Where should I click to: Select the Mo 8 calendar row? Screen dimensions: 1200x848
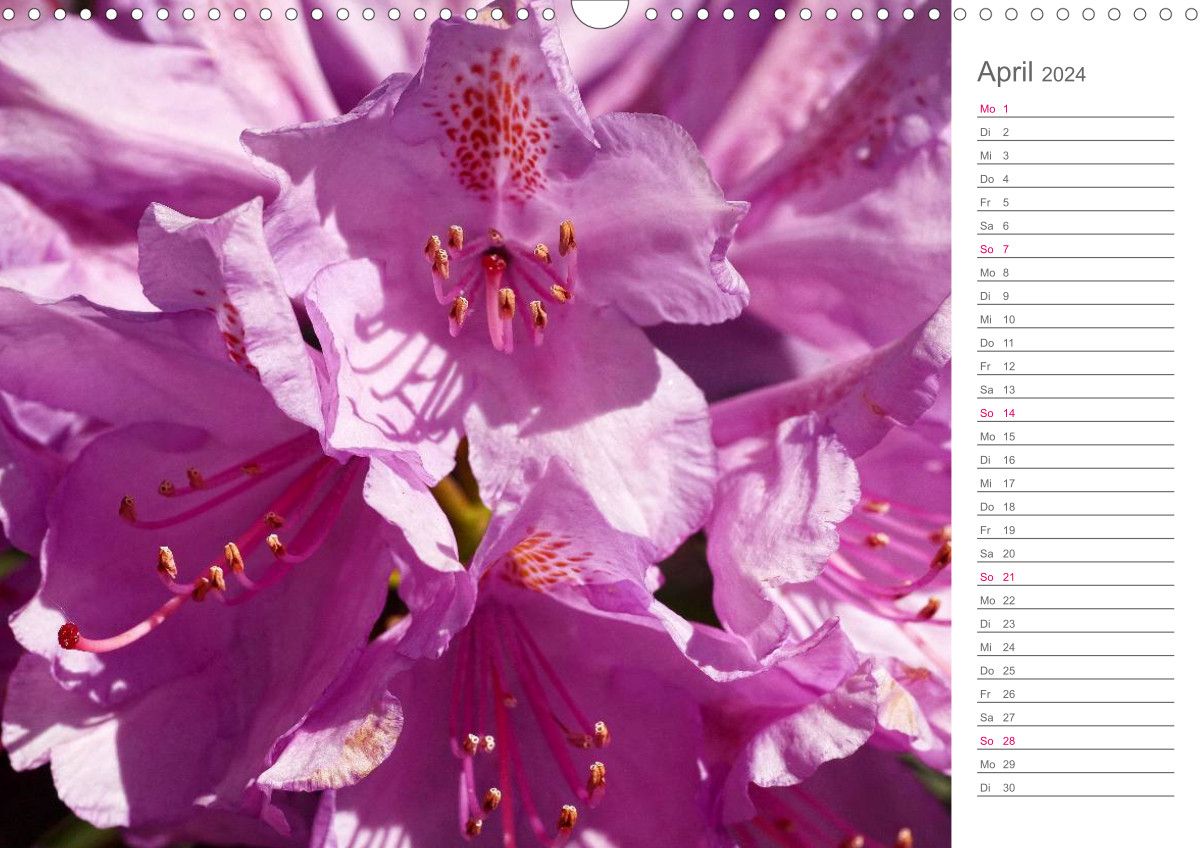(1075, 272)
